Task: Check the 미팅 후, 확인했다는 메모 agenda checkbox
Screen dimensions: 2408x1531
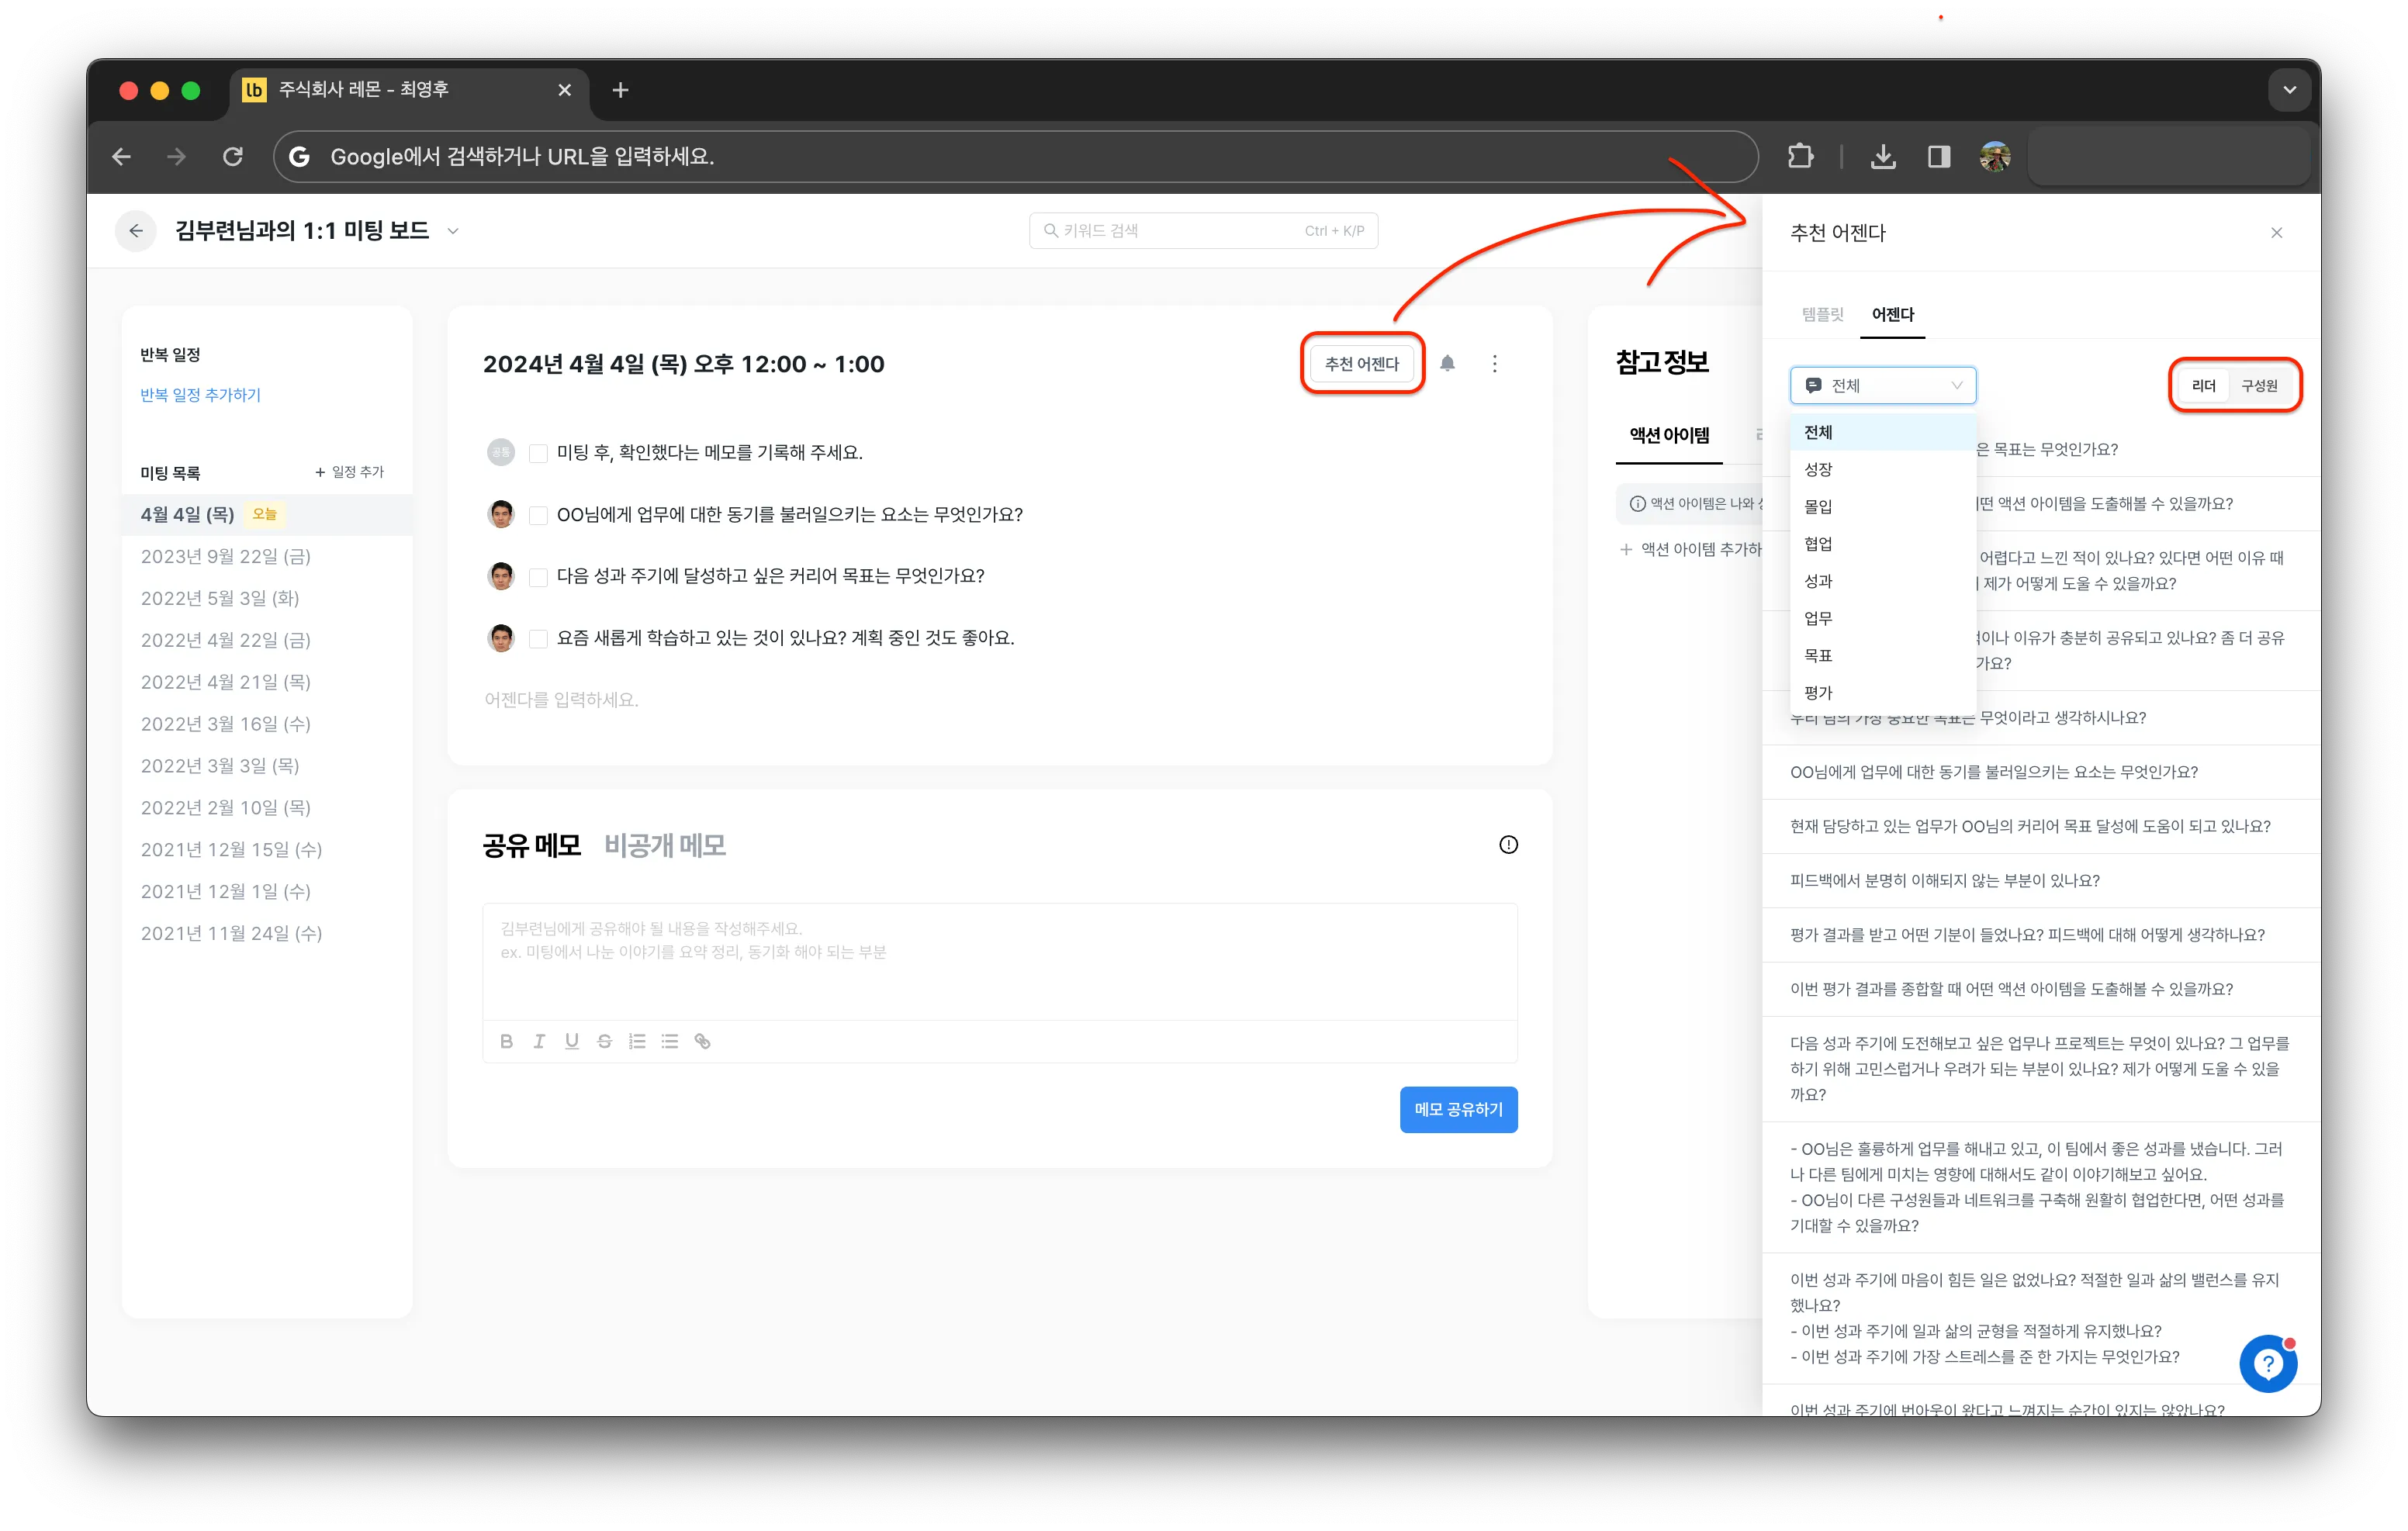Action: pyautogui.click(x=538, y=453)
